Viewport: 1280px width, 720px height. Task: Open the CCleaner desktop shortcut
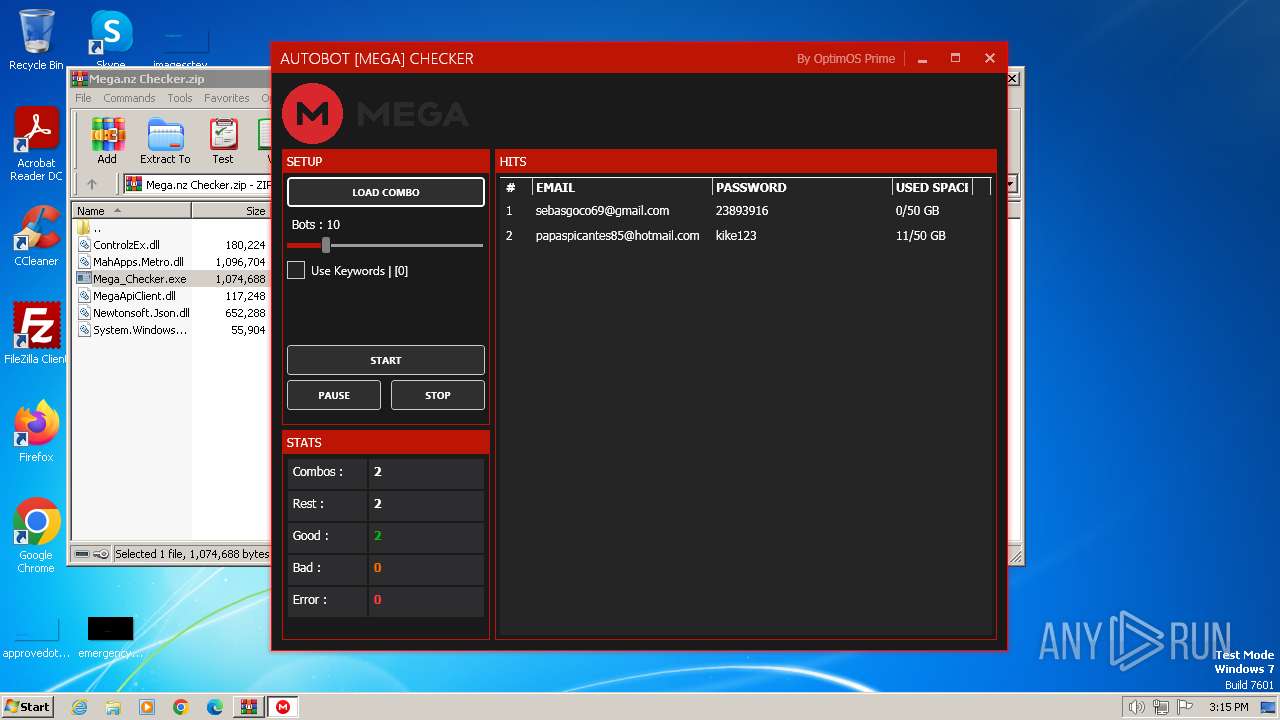click(x=36, y=236)
